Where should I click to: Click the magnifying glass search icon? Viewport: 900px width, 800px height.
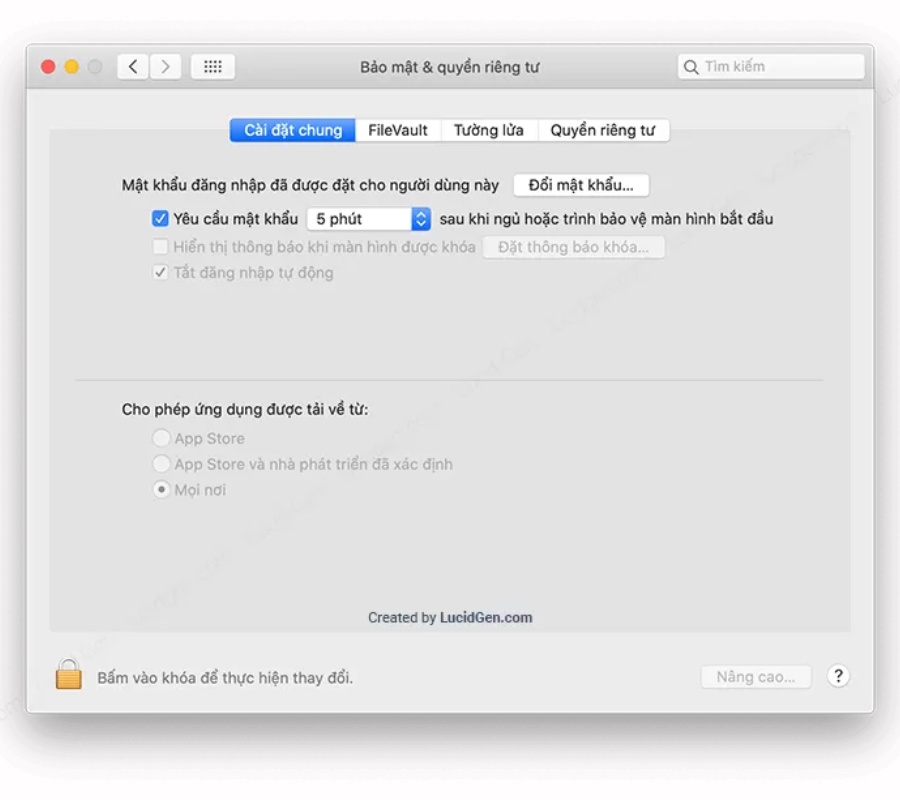pyautogui.click(x=691, y=67)
